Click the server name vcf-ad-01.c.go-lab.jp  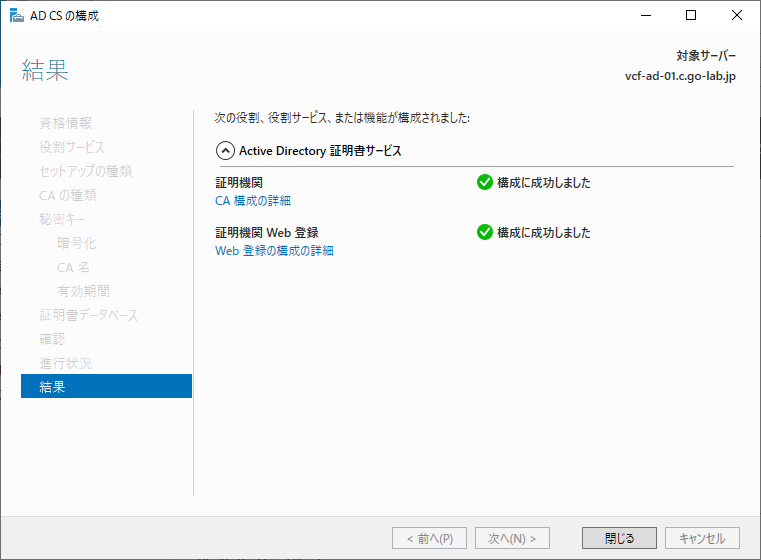(x=680, y=76)
